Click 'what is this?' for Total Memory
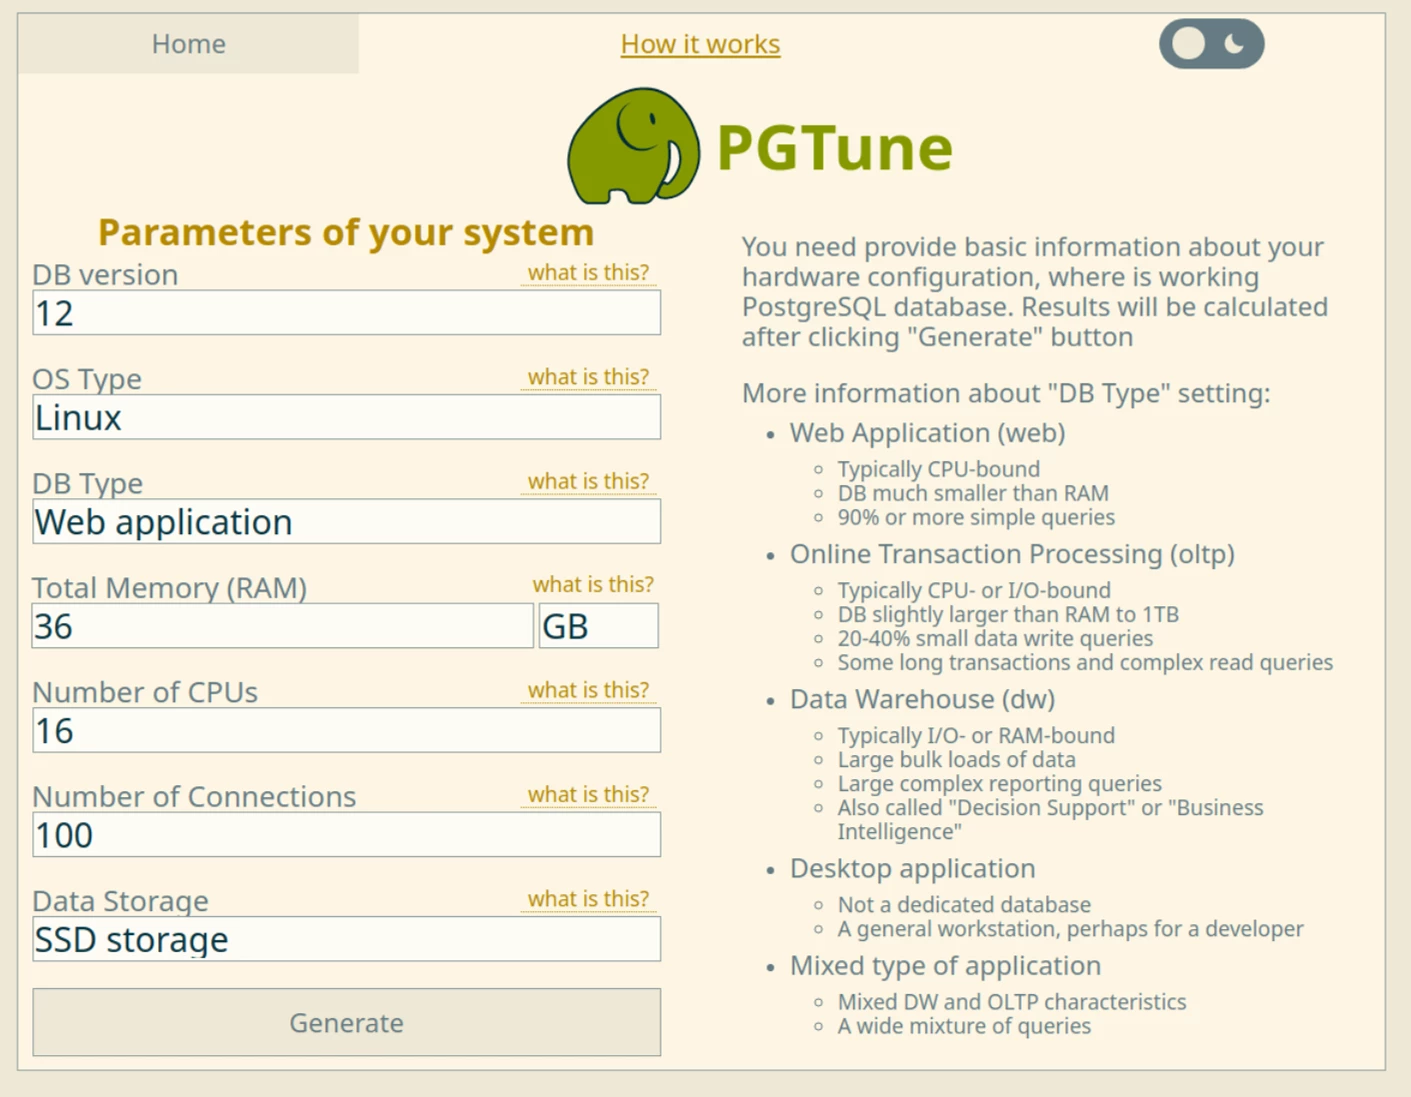This screenshot has height=1097, width=1411. (592, 585)
